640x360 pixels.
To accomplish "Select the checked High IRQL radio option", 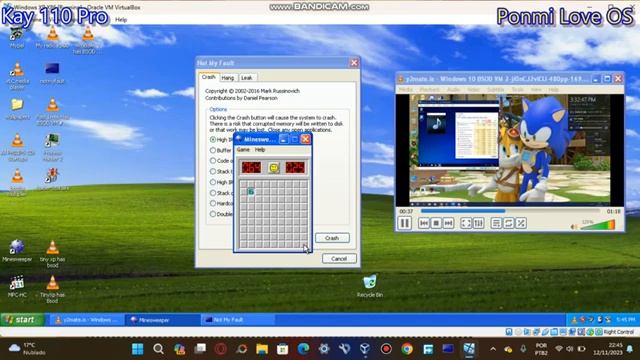I will coord(213,140).
